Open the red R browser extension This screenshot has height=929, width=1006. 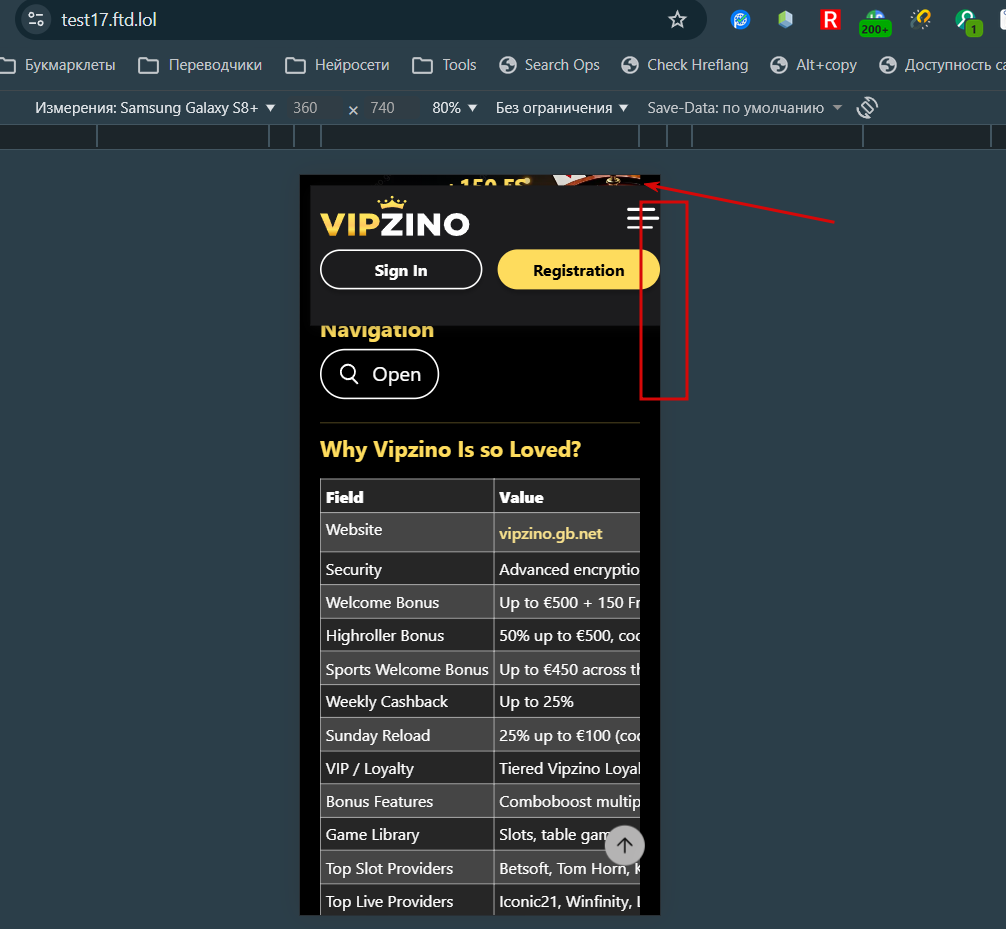tap(830, 20)
